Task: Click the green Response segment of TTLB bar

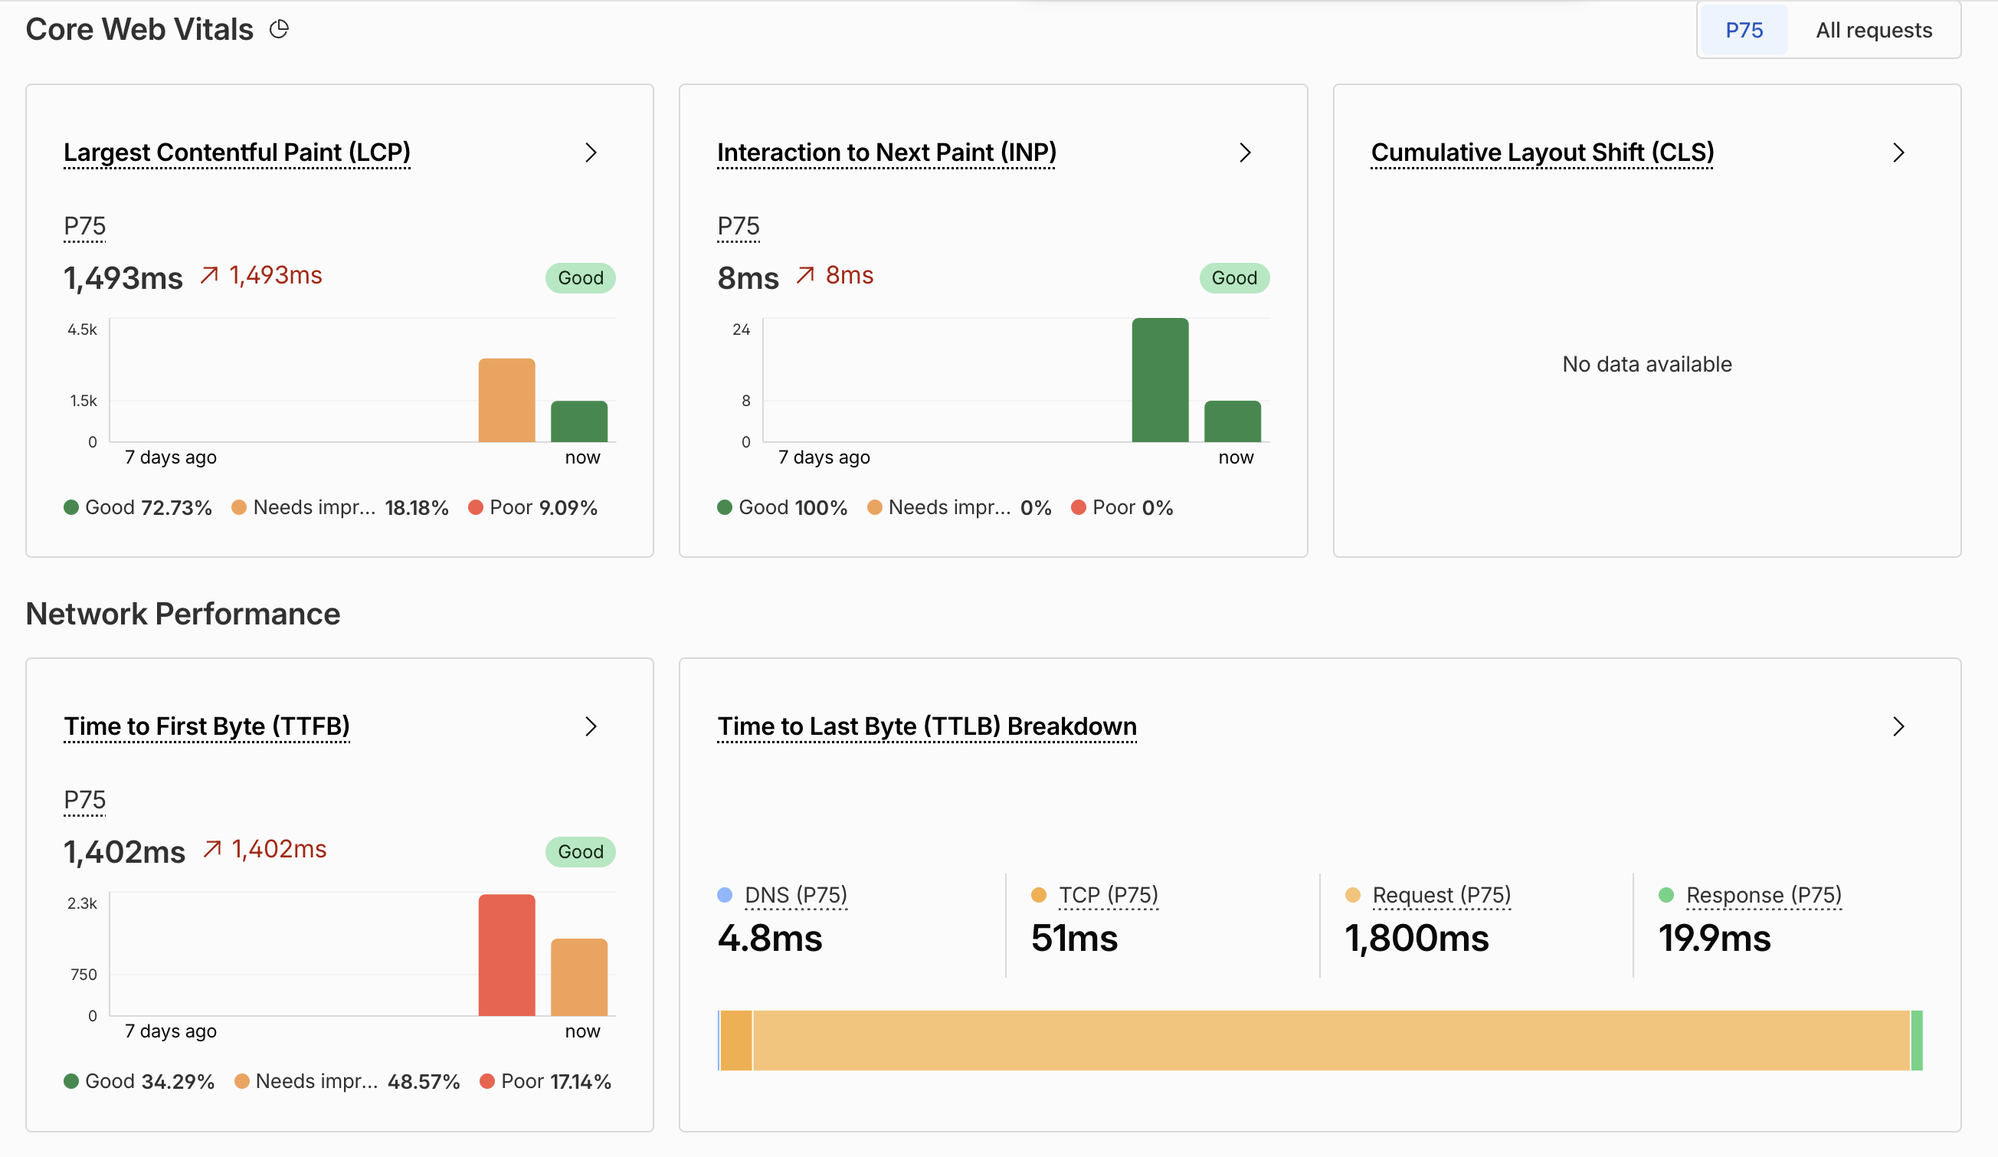Action: pyautogui.click(x=1917, y=1040)
